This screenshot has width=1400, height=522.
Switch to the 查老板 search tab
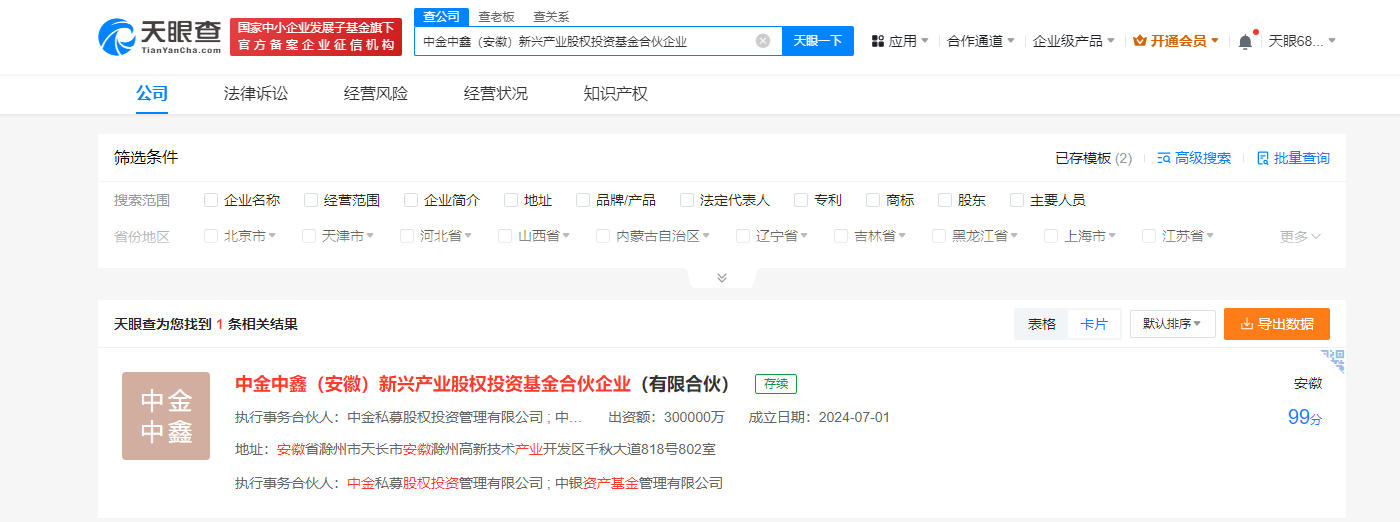click(x=496, y=16)
